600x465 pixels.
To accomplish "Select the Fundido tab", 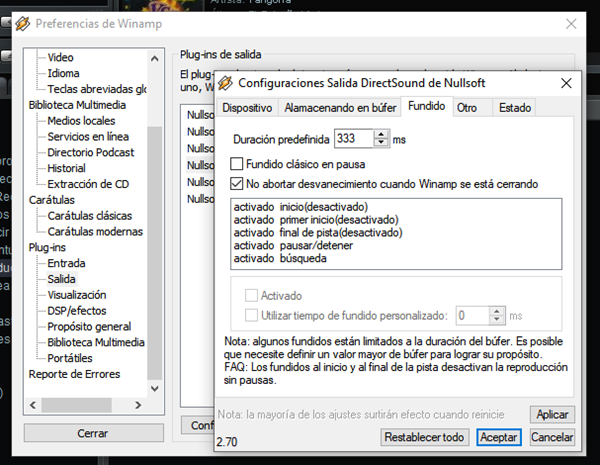I will (x=427, y=106).
